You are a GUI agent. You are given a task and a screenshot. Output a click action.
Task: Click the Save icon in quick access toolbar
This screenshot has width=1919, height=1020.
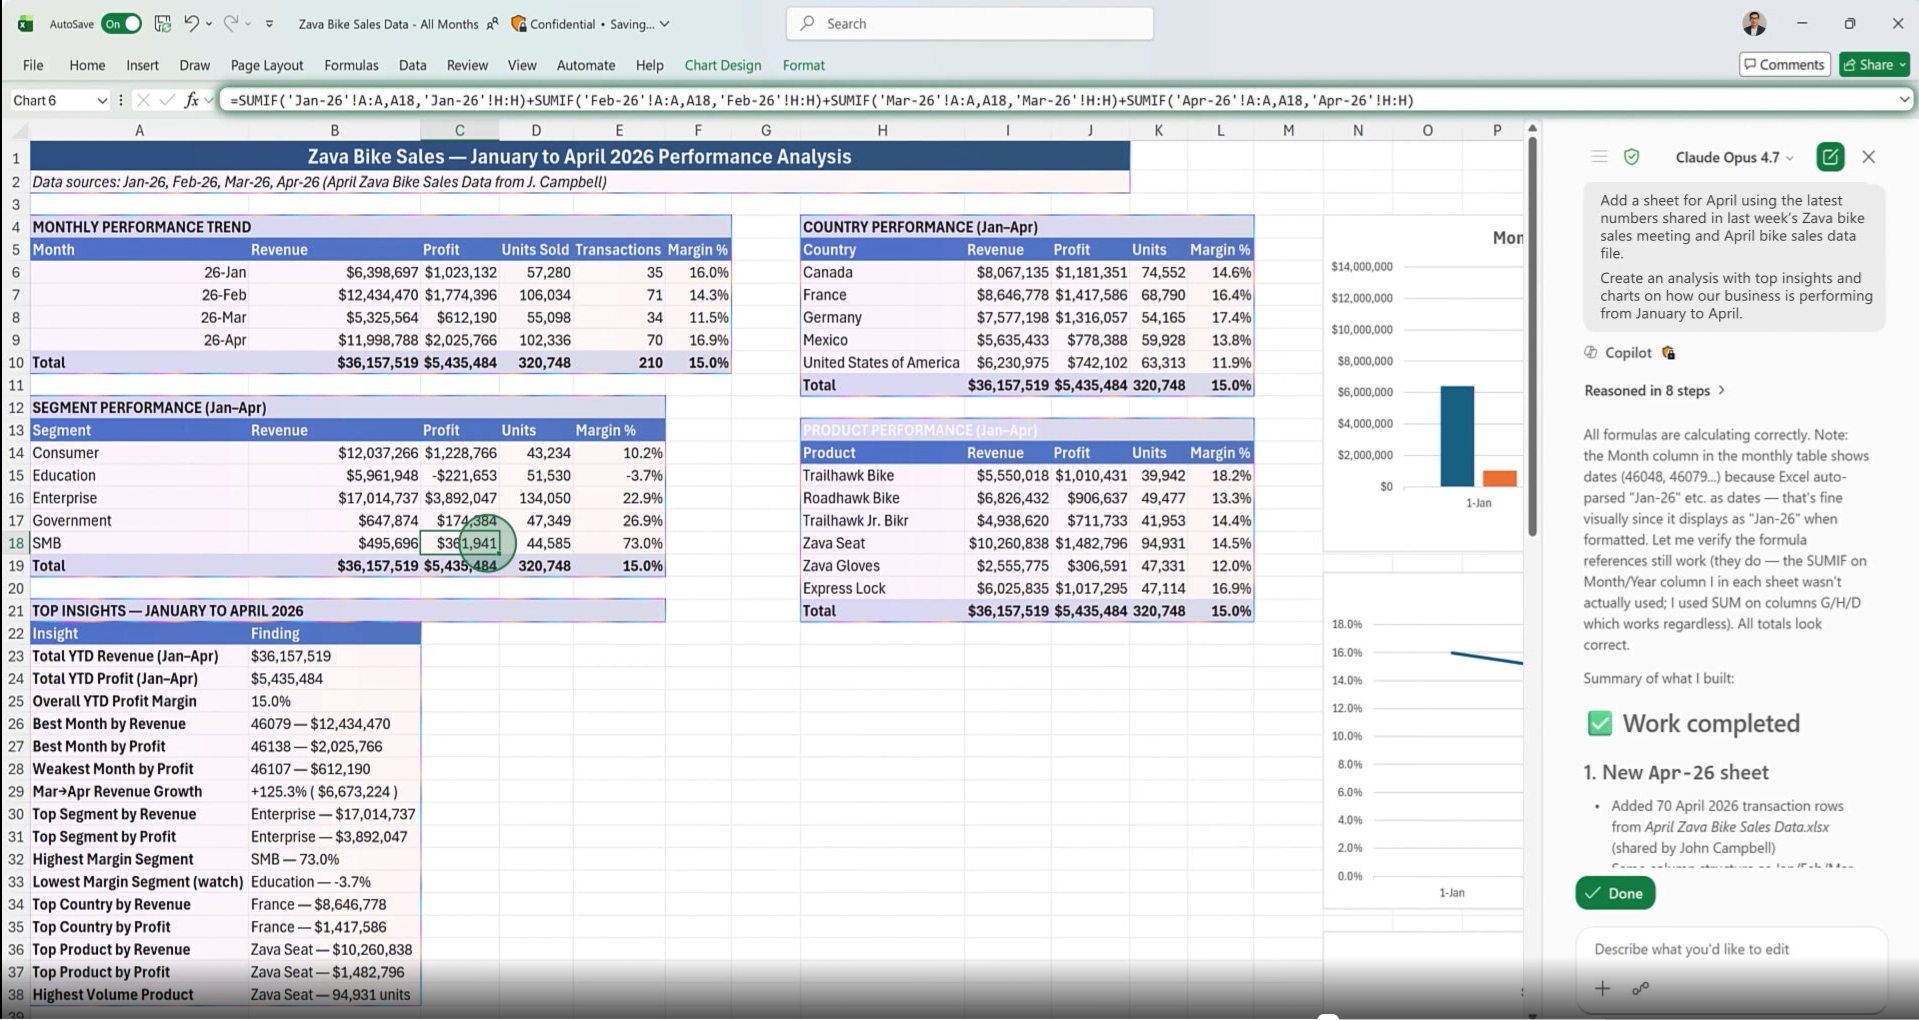point(162,23)
